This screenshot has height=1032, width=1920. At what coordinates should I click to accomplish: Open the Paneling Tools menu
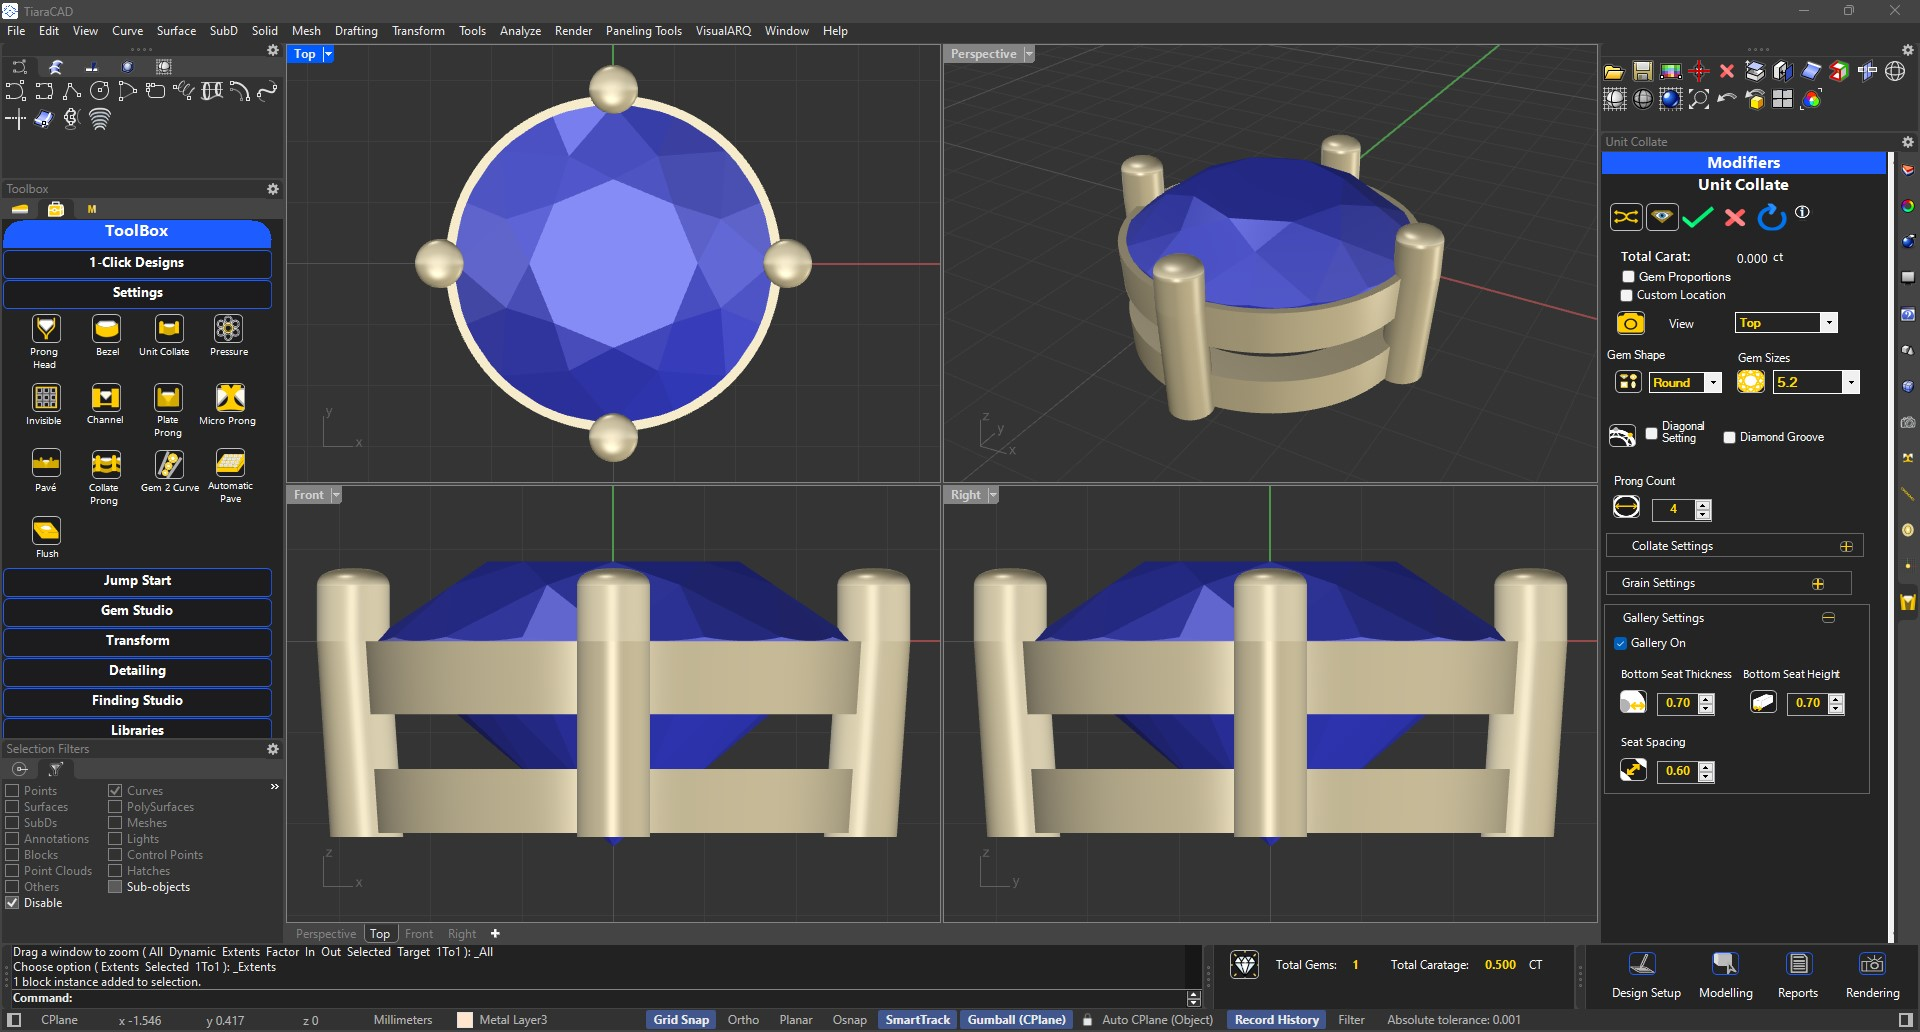coord(643,31)
